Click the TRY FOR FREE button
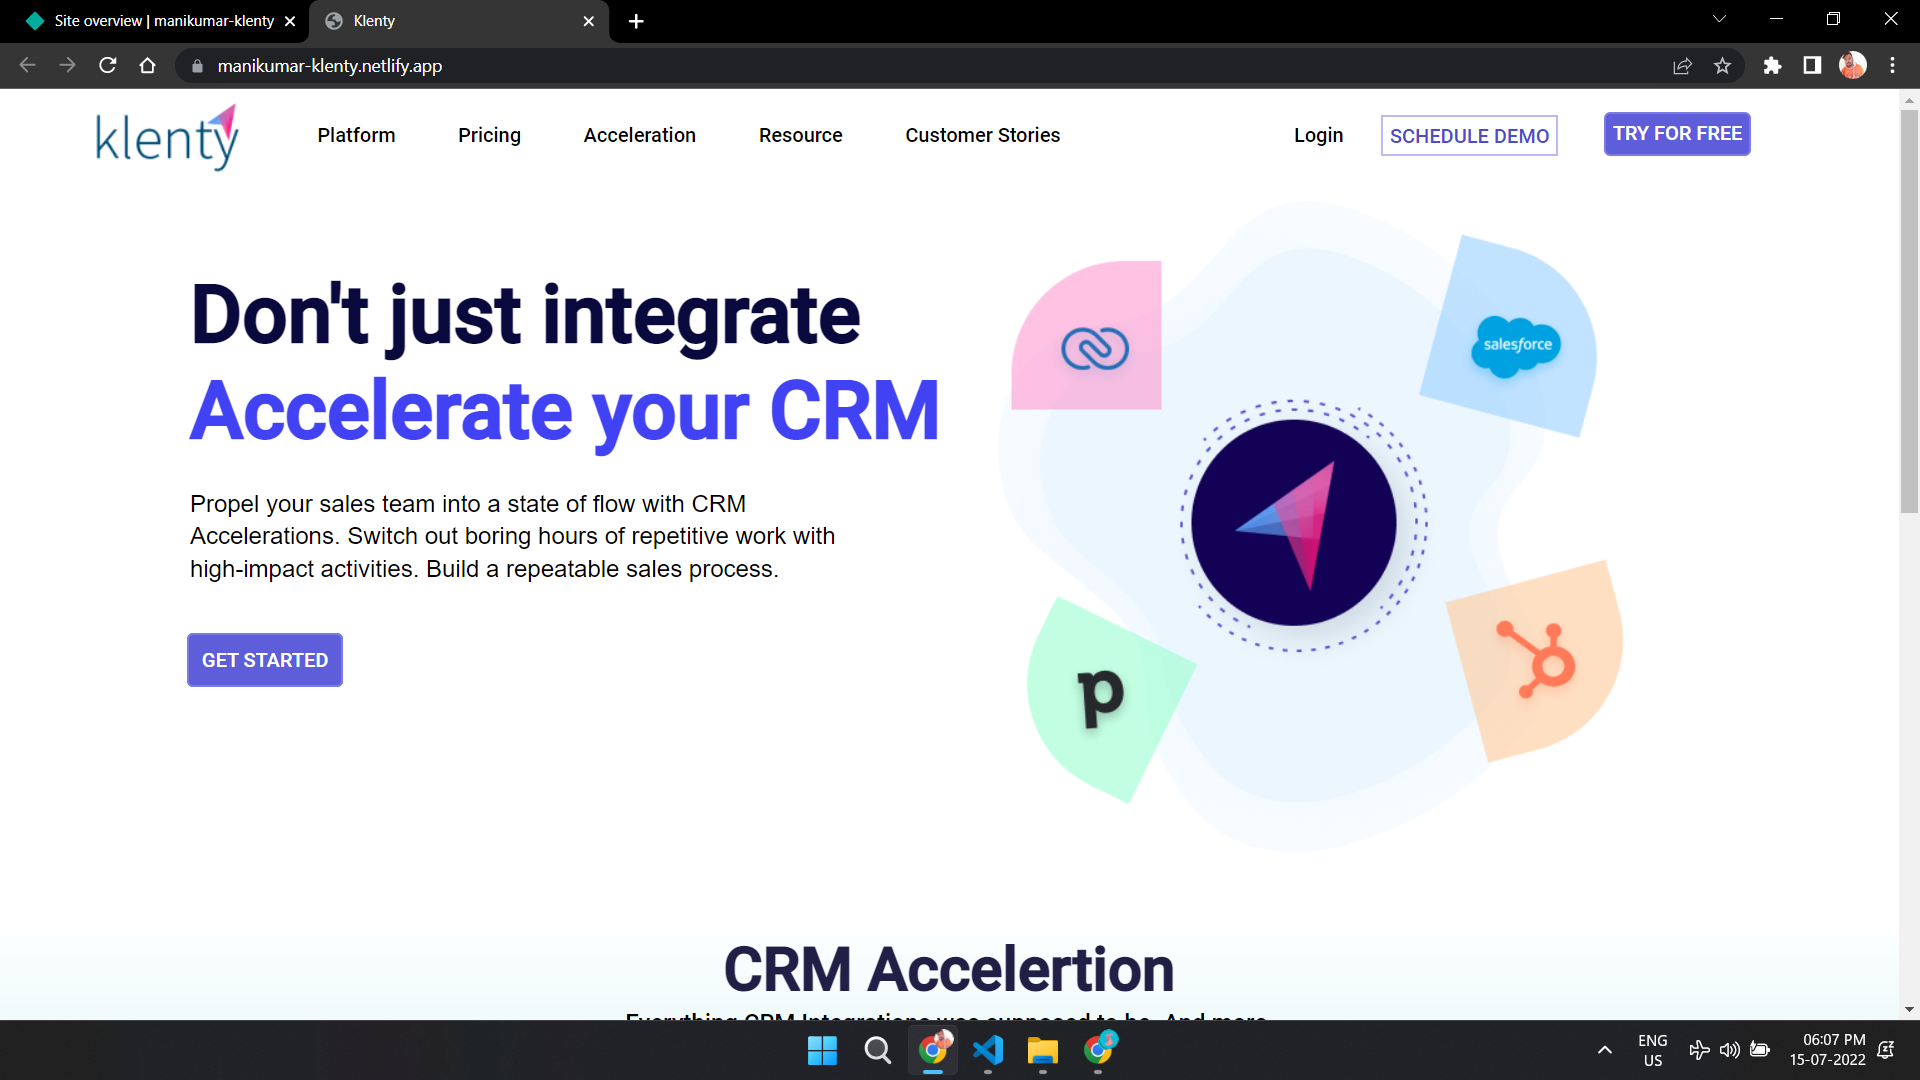The image size is (1920, 1080). click(x=1677, y=134)
